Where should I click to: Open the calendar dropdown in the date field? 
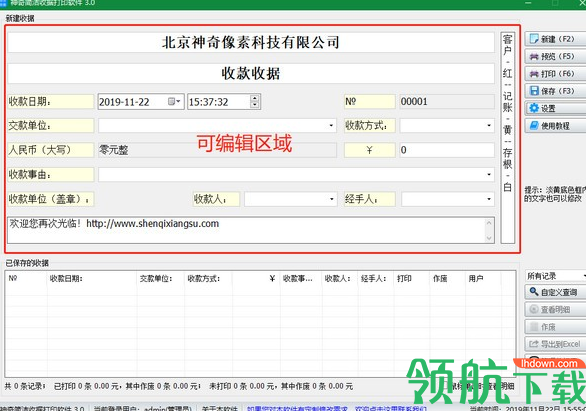(174, 102)
